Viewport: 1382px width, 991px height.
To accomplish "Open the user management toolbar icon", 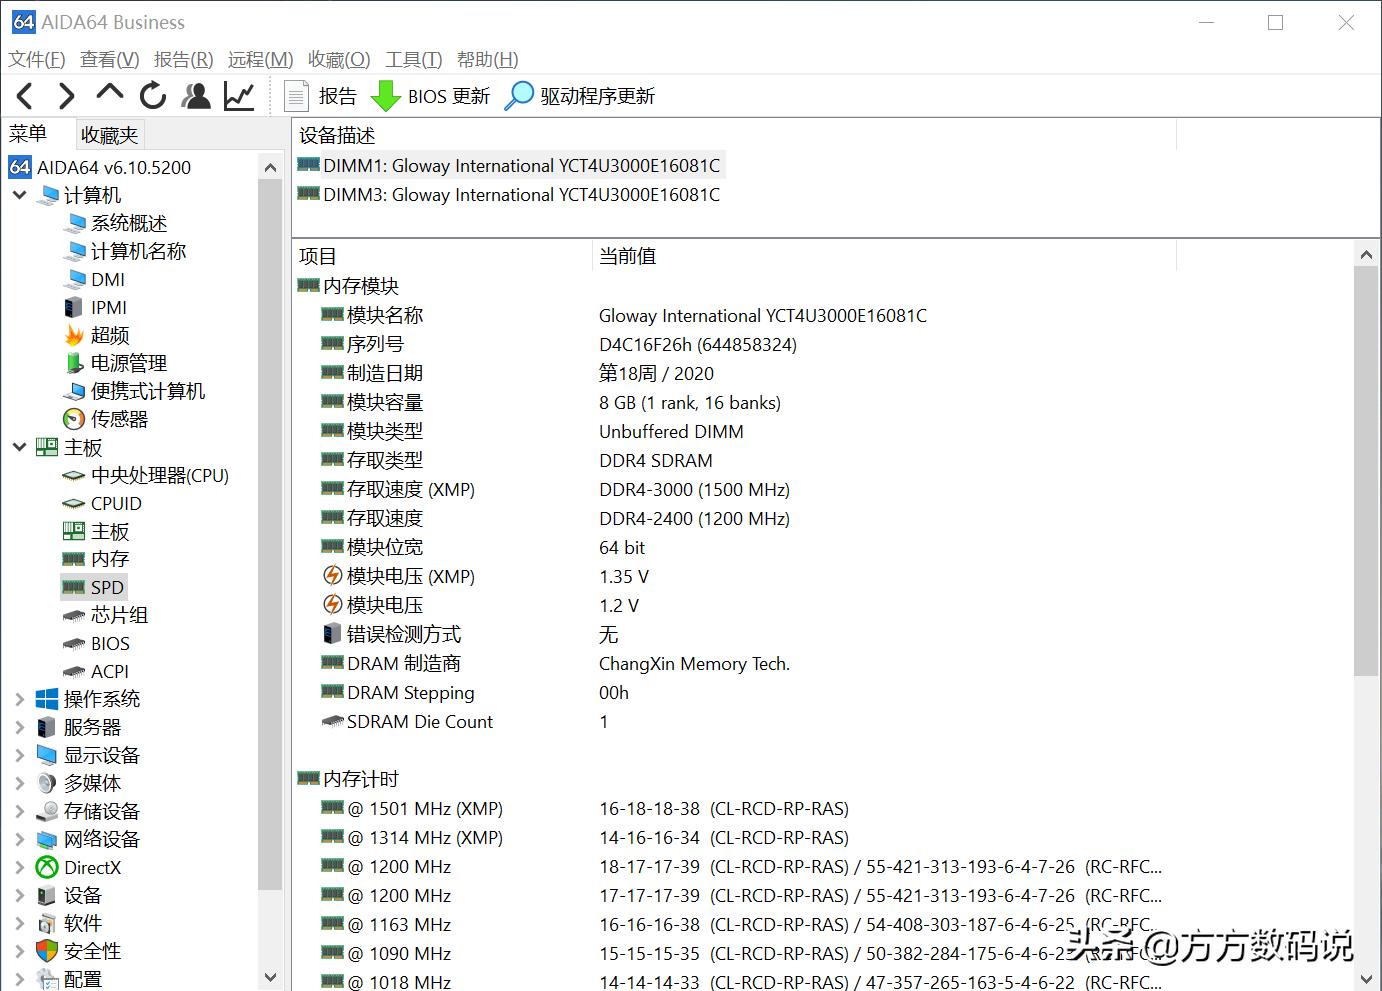I will [x=196, y=96].
